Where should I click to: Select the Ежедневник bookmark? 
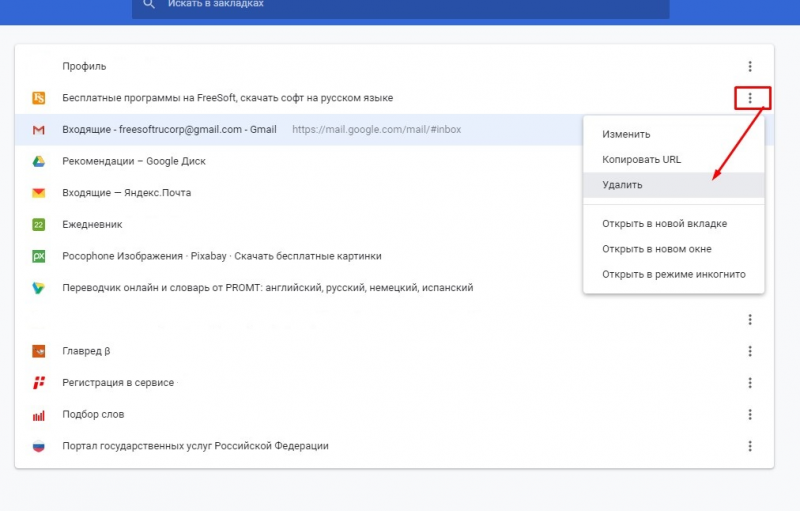click(299, 224)
